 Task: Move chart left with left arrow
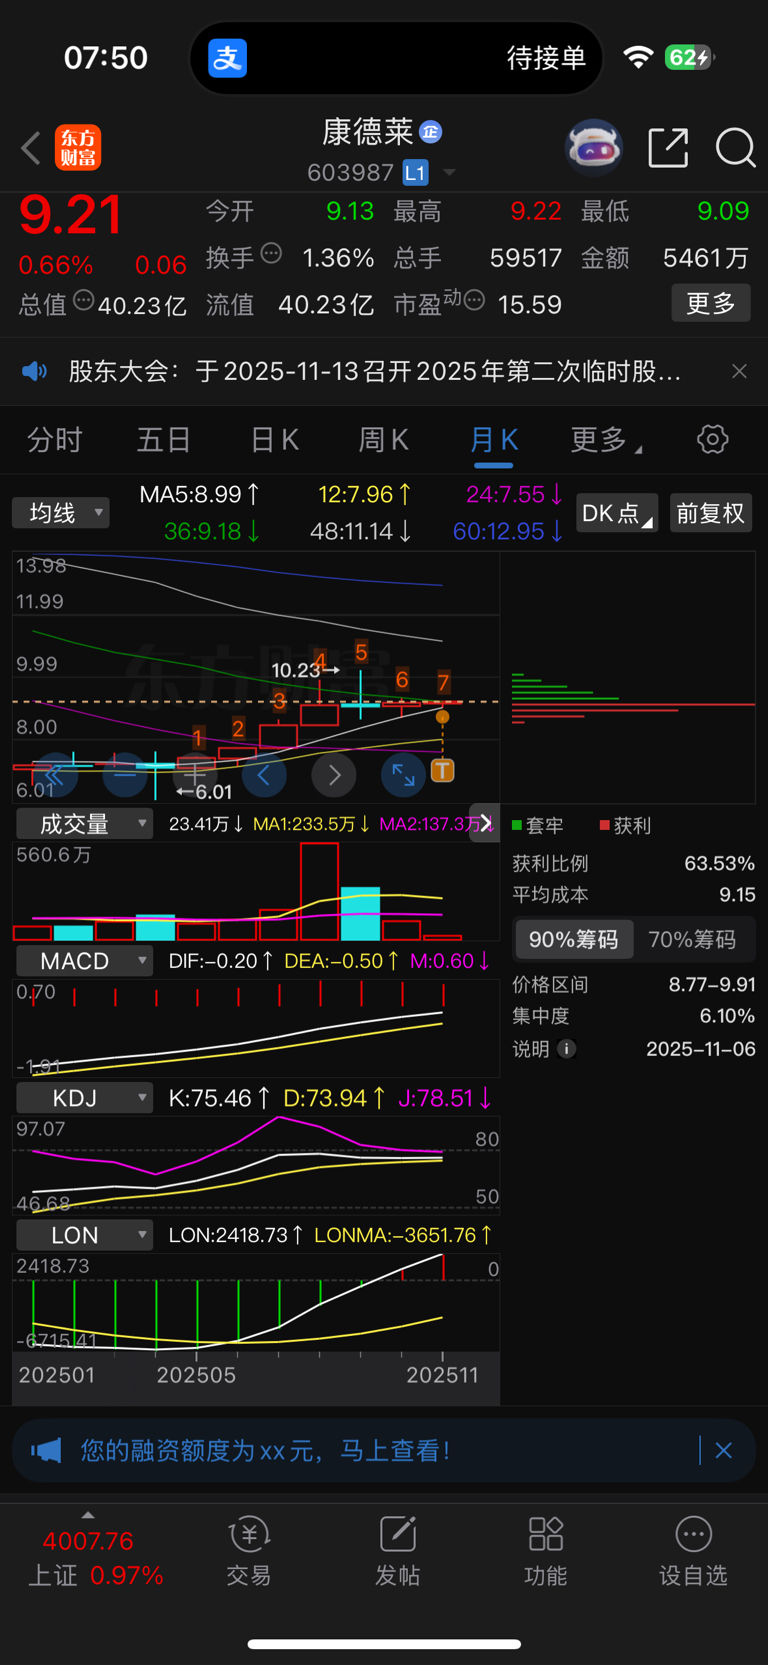pyautogui.click(x=264, y=775)
